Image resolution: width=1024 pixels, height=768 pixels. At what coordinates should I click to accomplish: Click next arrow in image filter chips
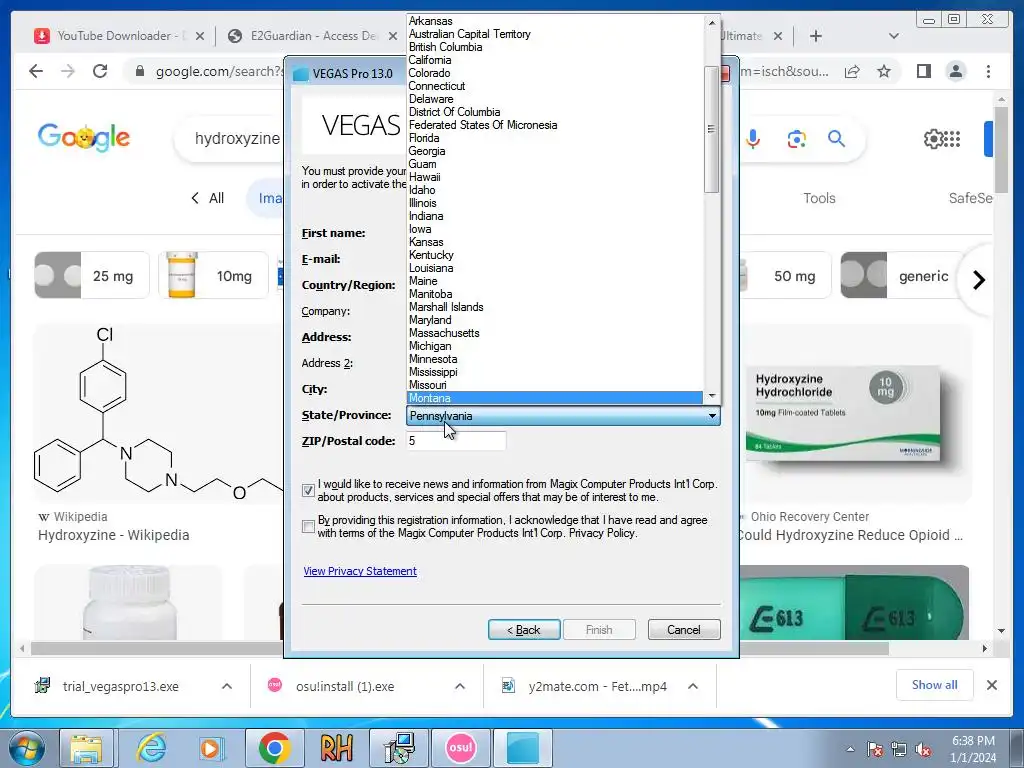click(x=978, y=280)
